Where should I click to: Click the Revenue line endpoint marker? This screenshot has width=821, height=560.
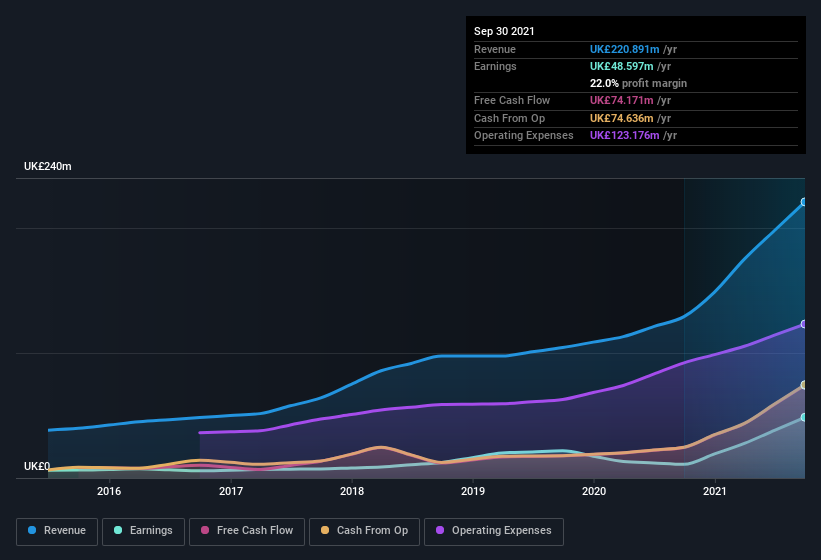click(804, 202)
